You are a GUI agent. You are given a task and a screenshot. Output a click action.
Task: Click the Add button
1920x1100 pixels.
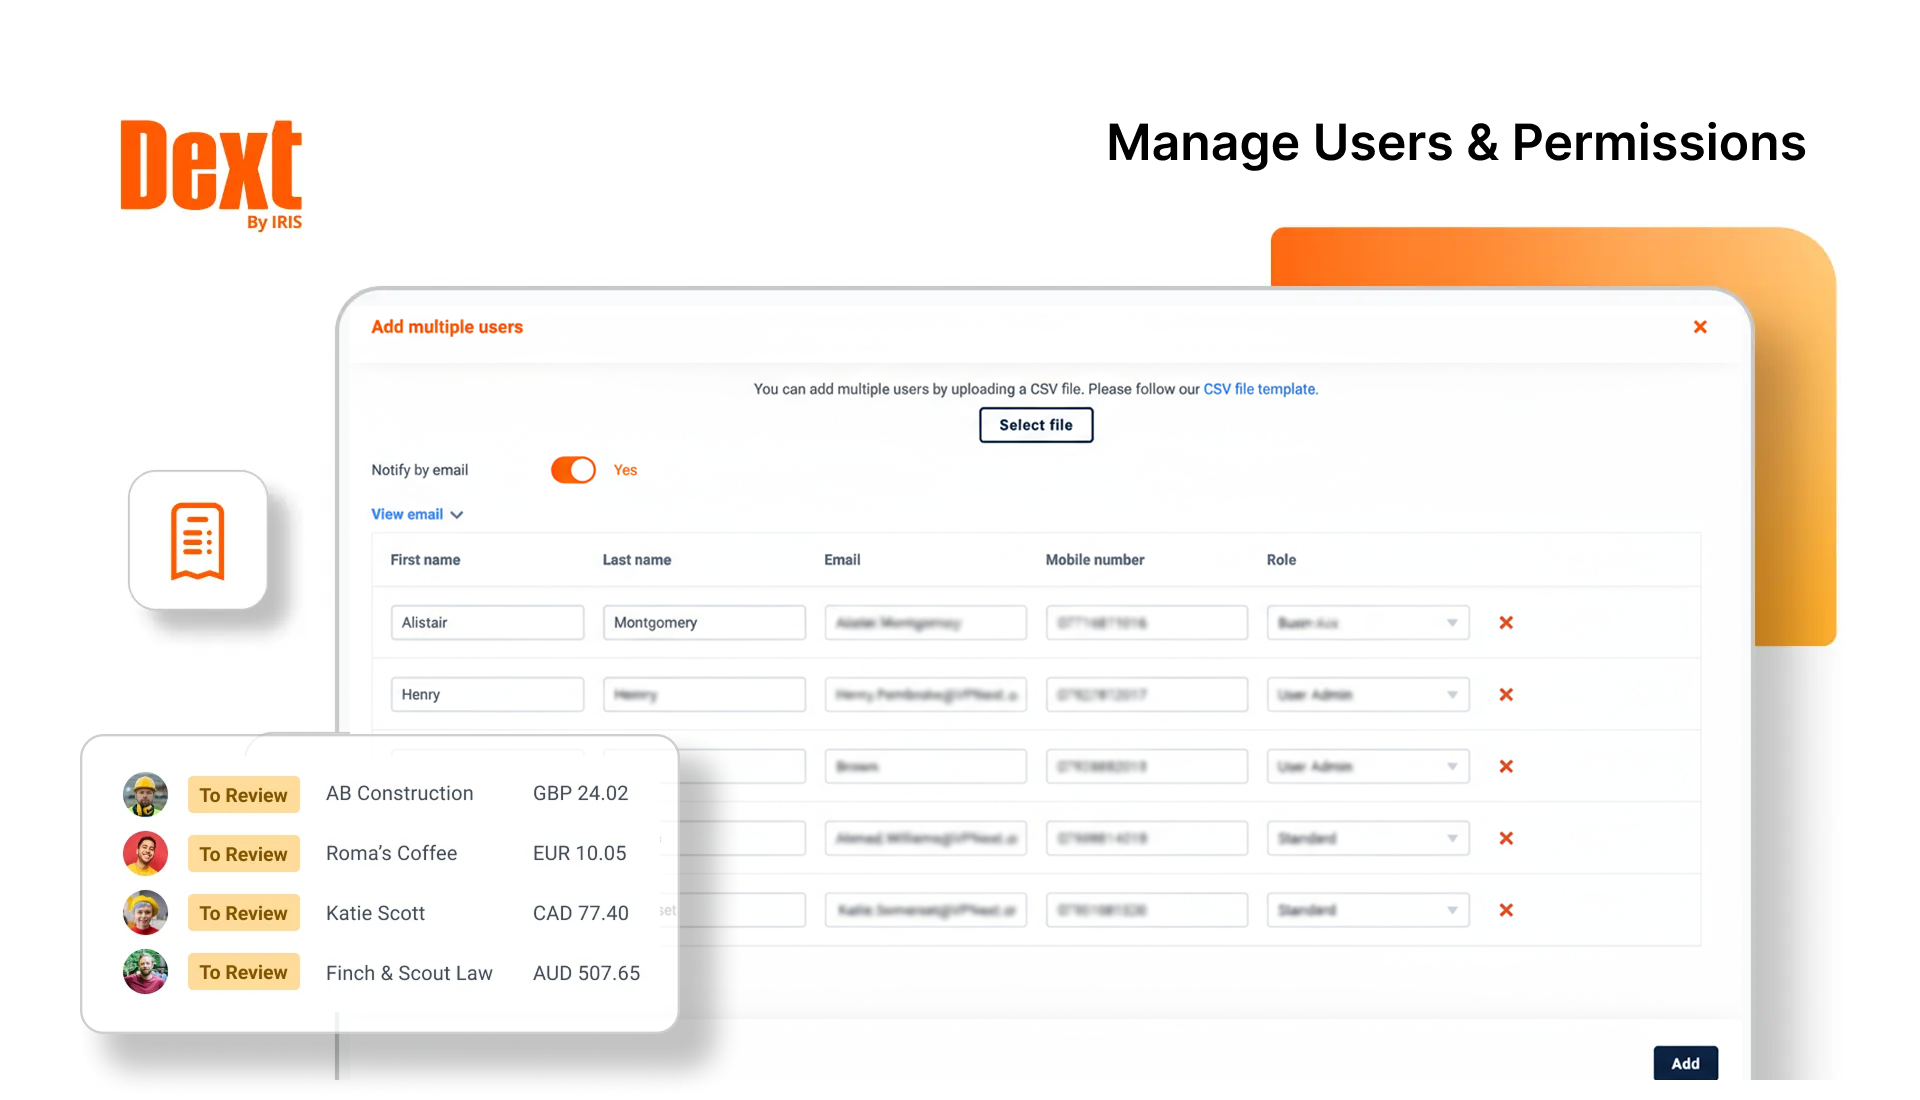pos(1685,1063)
